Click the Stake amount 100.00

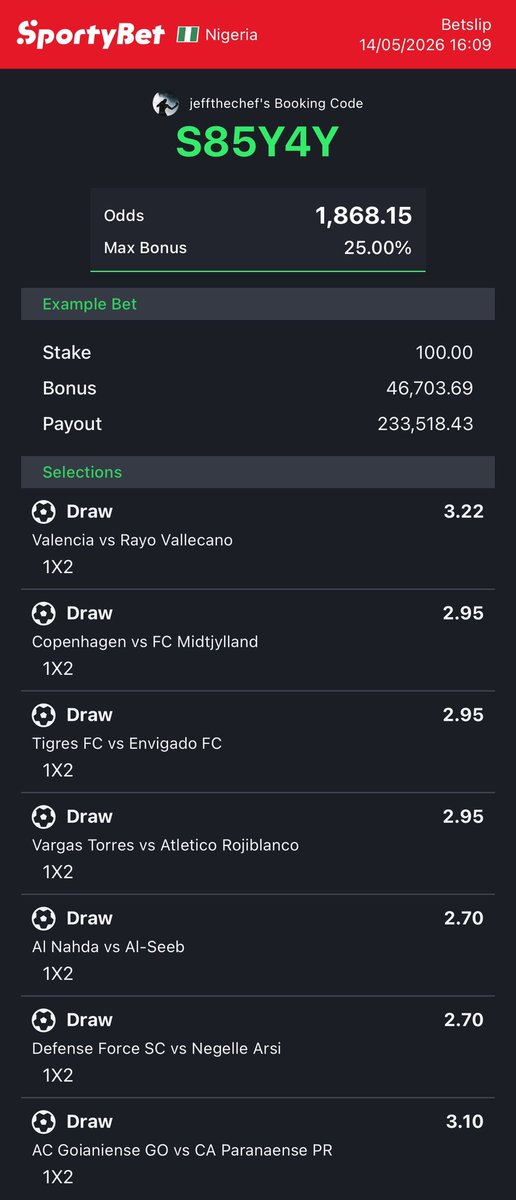pos(444,352)
